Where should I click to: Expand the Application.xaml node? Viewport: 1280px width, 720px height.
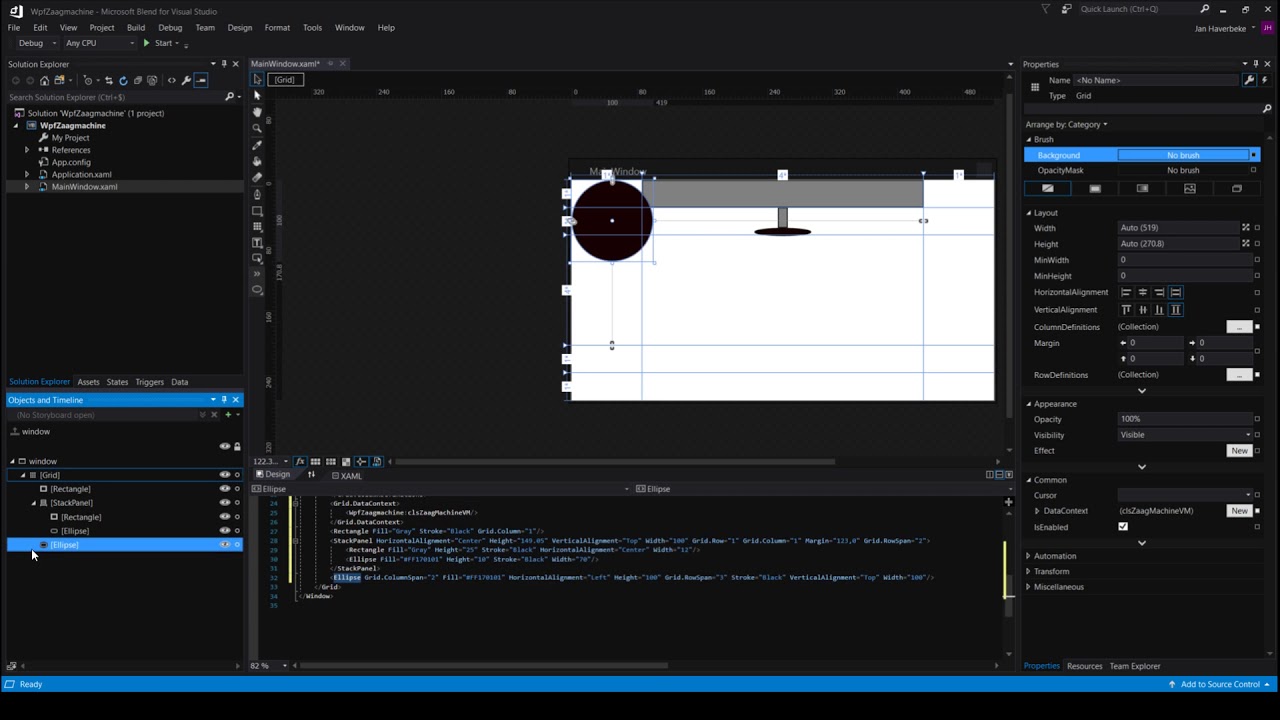click(27, 174)
